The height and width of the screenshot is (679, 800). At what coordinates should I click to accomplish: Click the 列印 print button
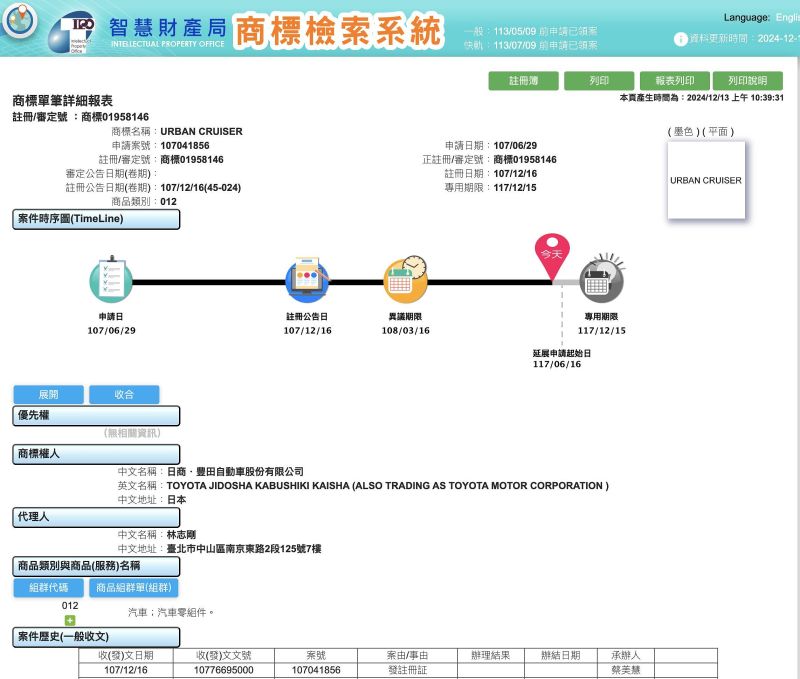(599, 81)
